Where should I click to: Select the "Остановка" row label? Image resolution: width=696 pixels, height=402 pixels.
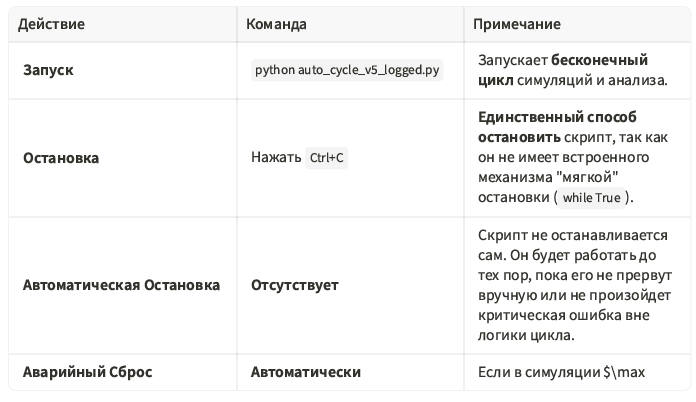60,158
